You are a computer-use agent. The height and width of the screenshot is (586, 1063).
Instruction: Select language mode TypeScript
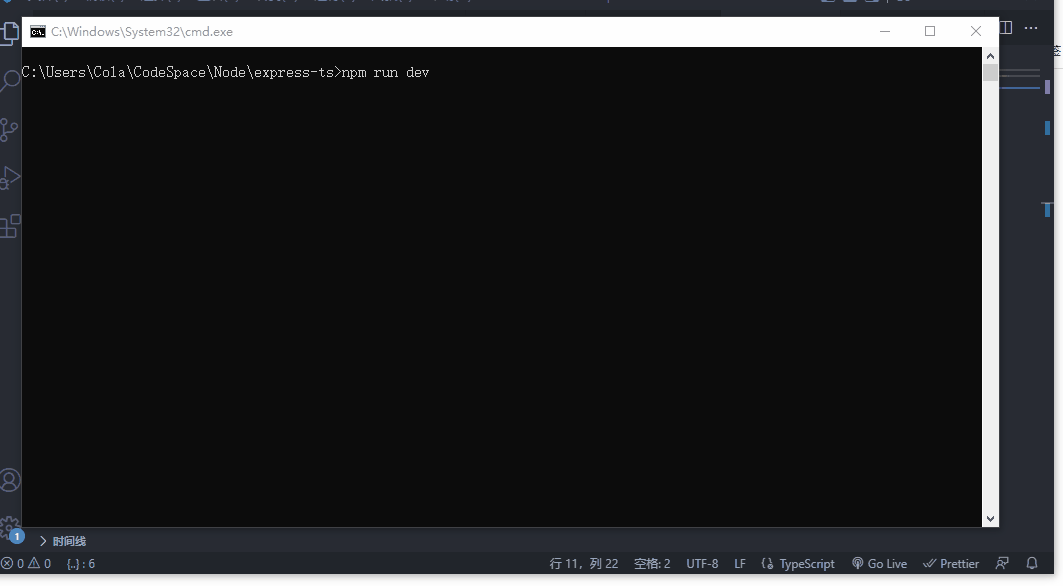coord(798,564)
